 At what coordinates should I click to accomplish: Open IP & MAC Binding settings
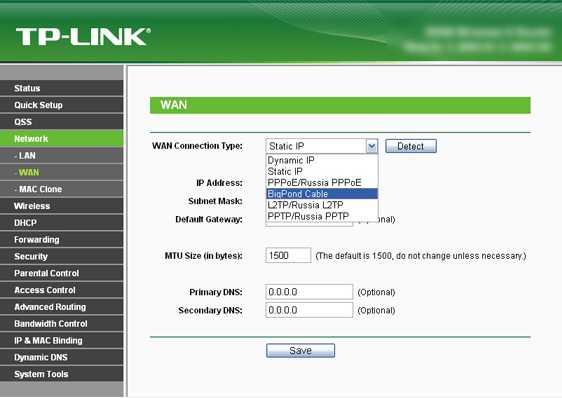(x=61, y=341)
